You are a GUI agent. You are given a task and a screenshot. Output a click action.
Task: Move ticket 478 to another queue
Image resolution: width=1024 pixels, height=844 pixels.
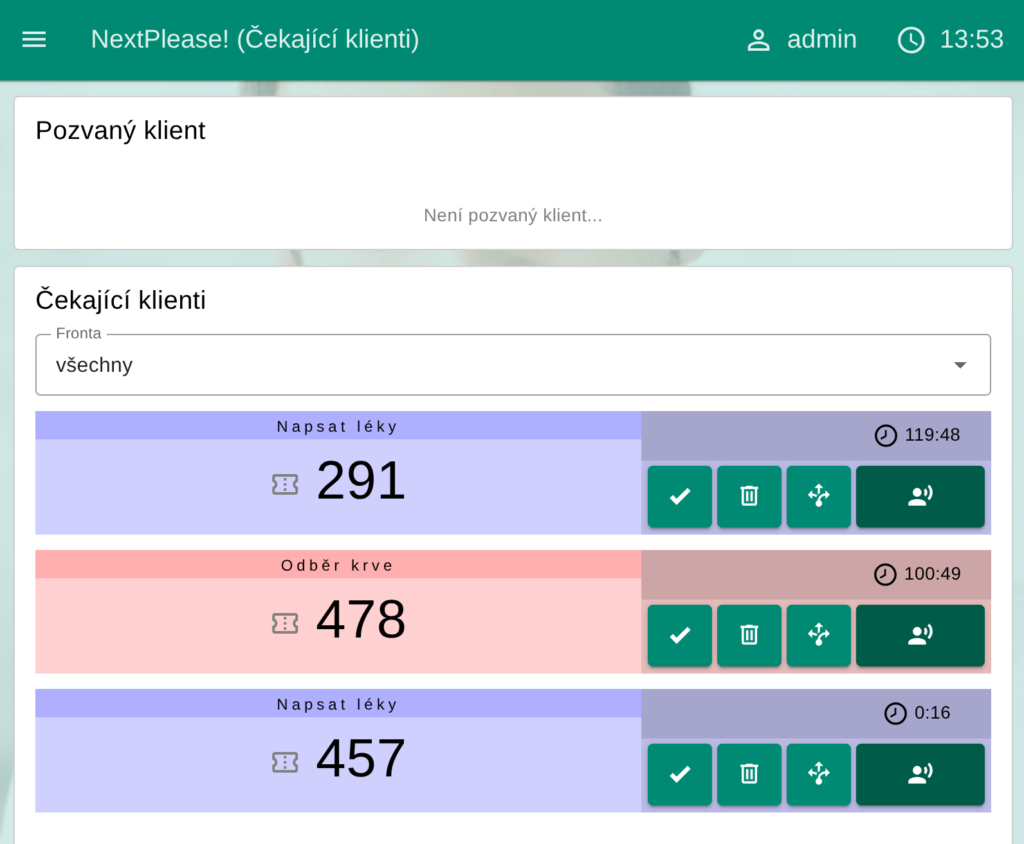pyautogui.click(x=819, y=635)
